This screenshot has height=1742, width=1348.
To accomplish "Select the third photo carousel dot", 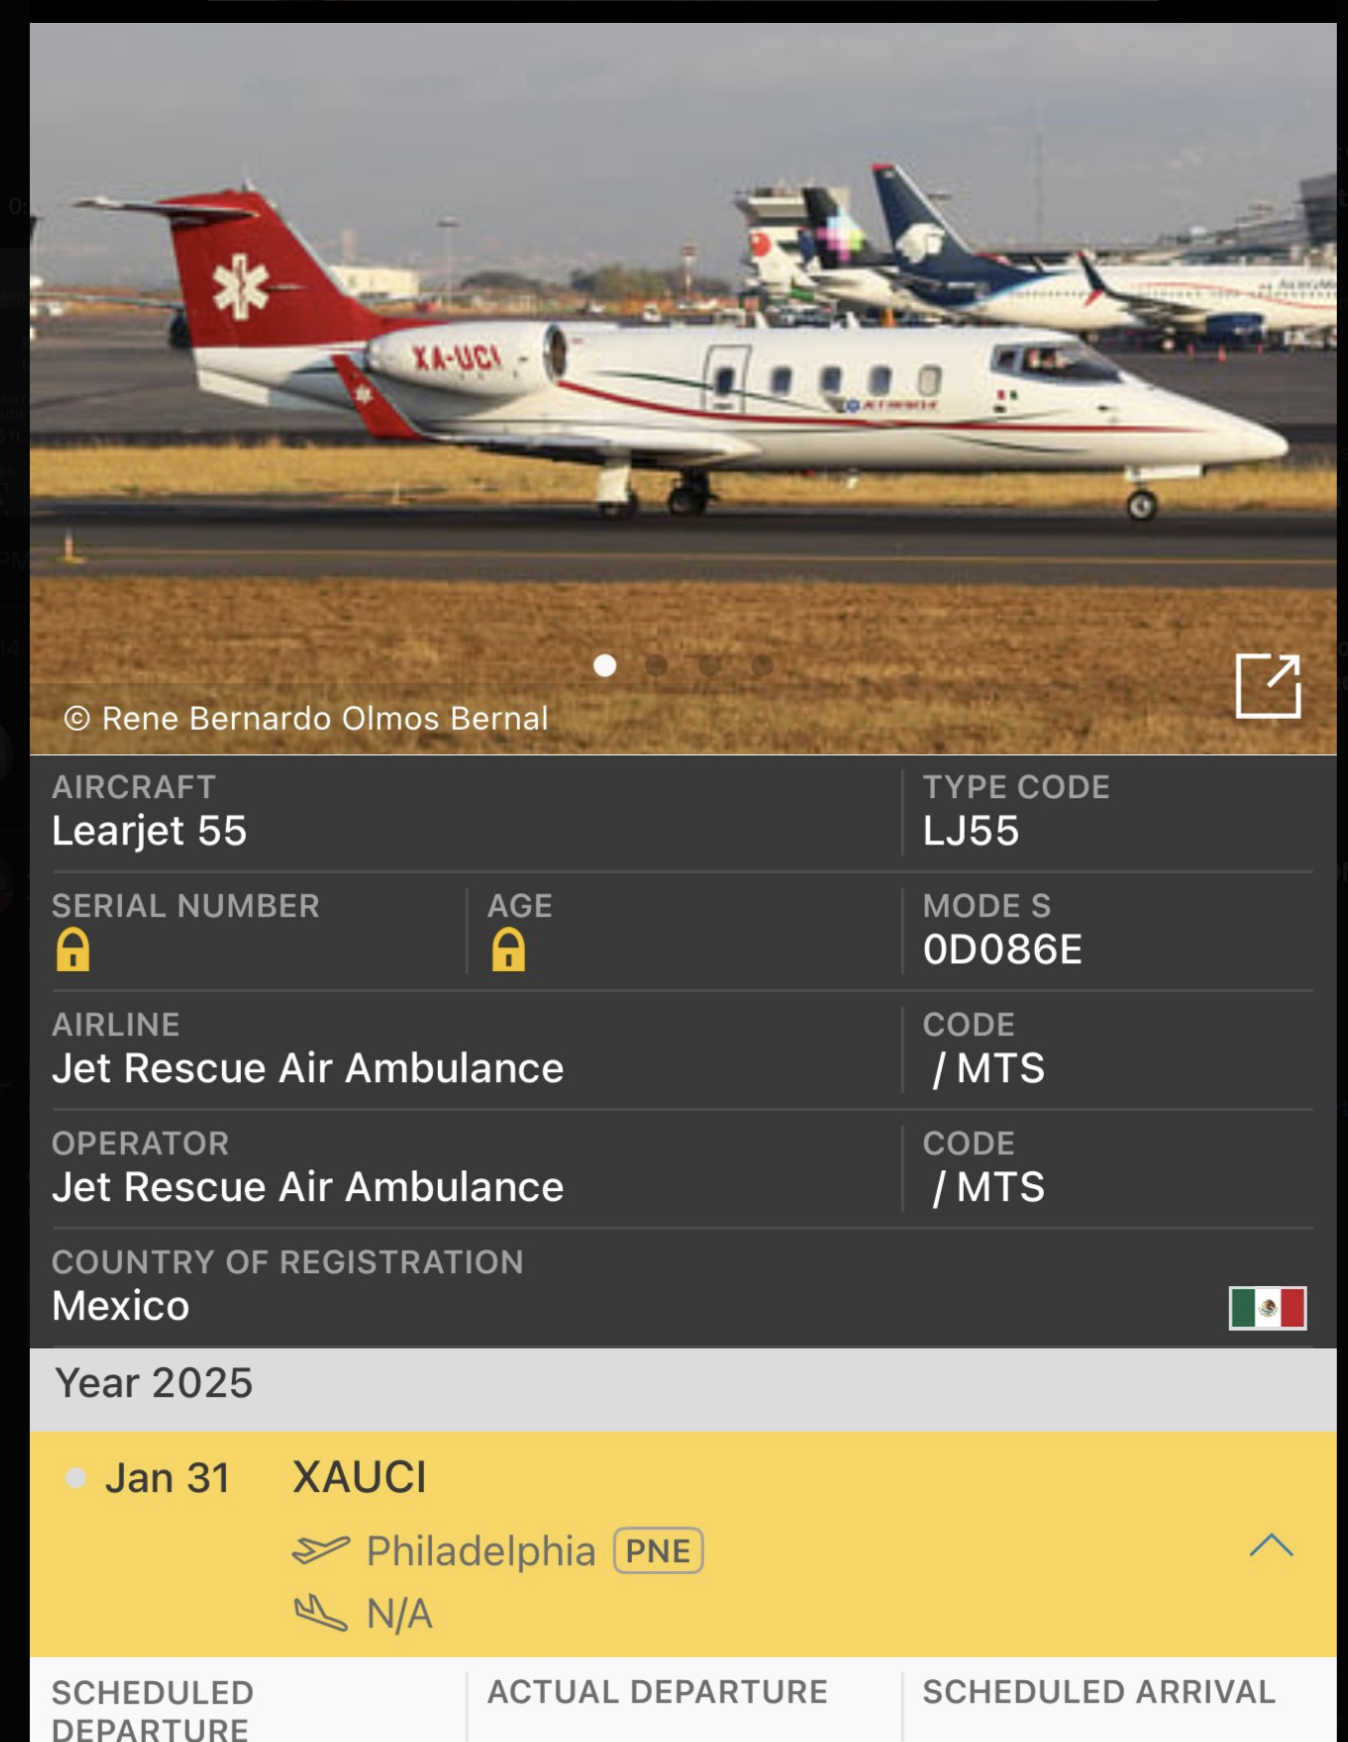I will [710, 665].
